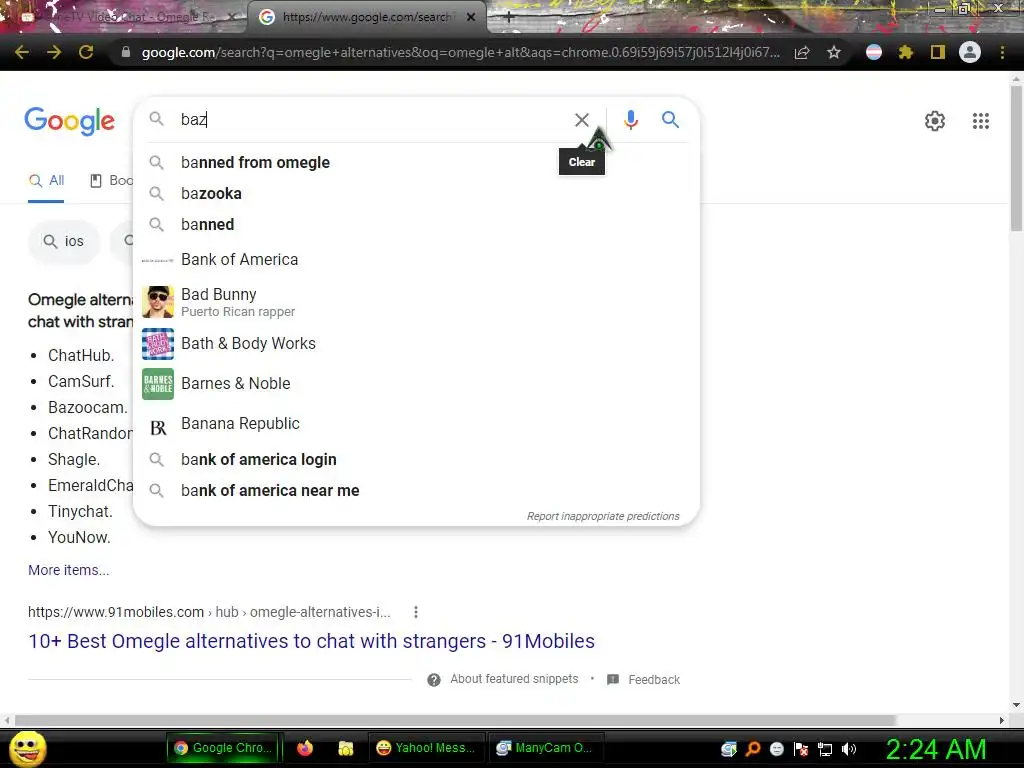The height and width of the screenshot is (768, 1024).
Task: Click the orange search tray icon
Action: coord(753,749)
